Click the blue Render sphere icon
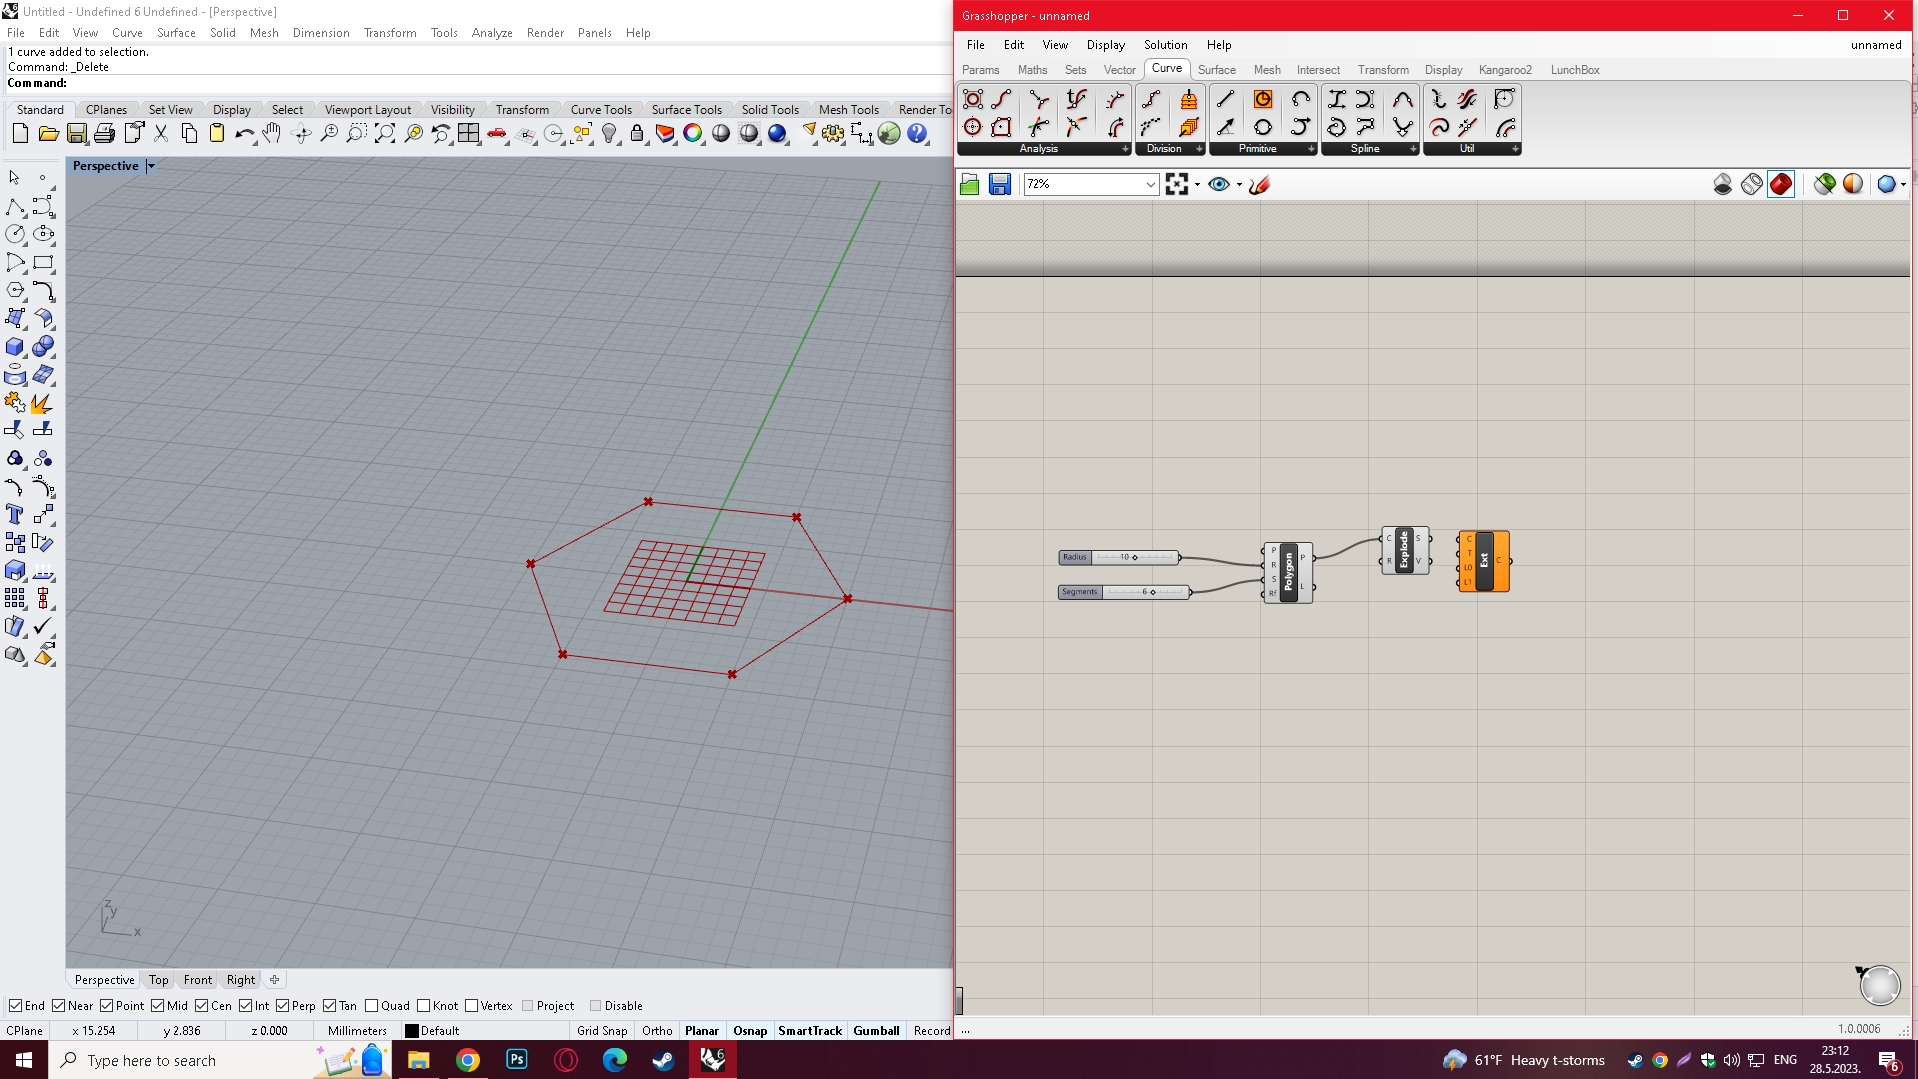This screenshot has height=1079, width=1918. (777, 133)
